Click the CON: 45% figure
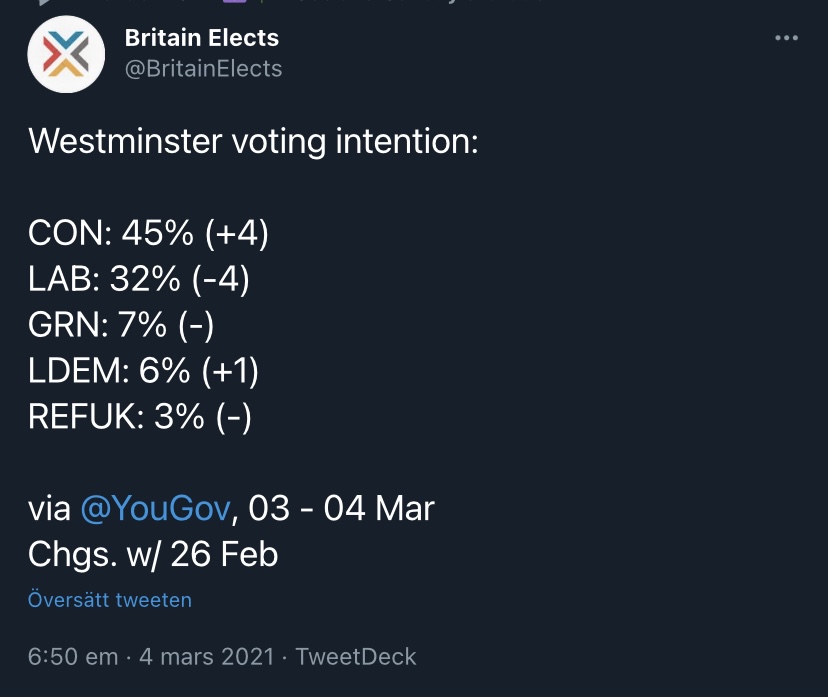Viewport: 828px width, 697px height. 111,233
